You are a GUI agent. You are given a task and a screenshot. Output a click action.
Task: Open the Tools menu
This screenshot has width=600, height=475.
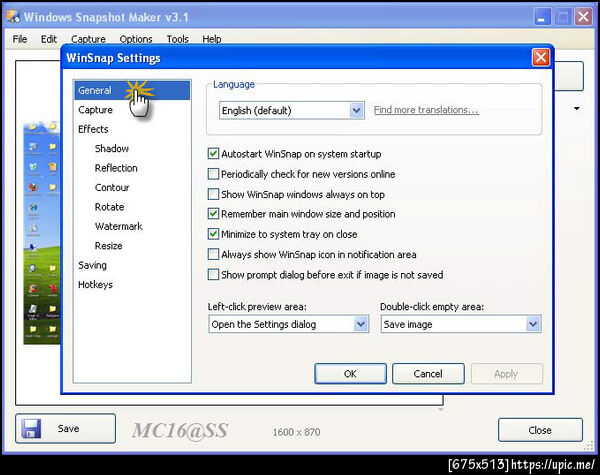click(178, 39)
